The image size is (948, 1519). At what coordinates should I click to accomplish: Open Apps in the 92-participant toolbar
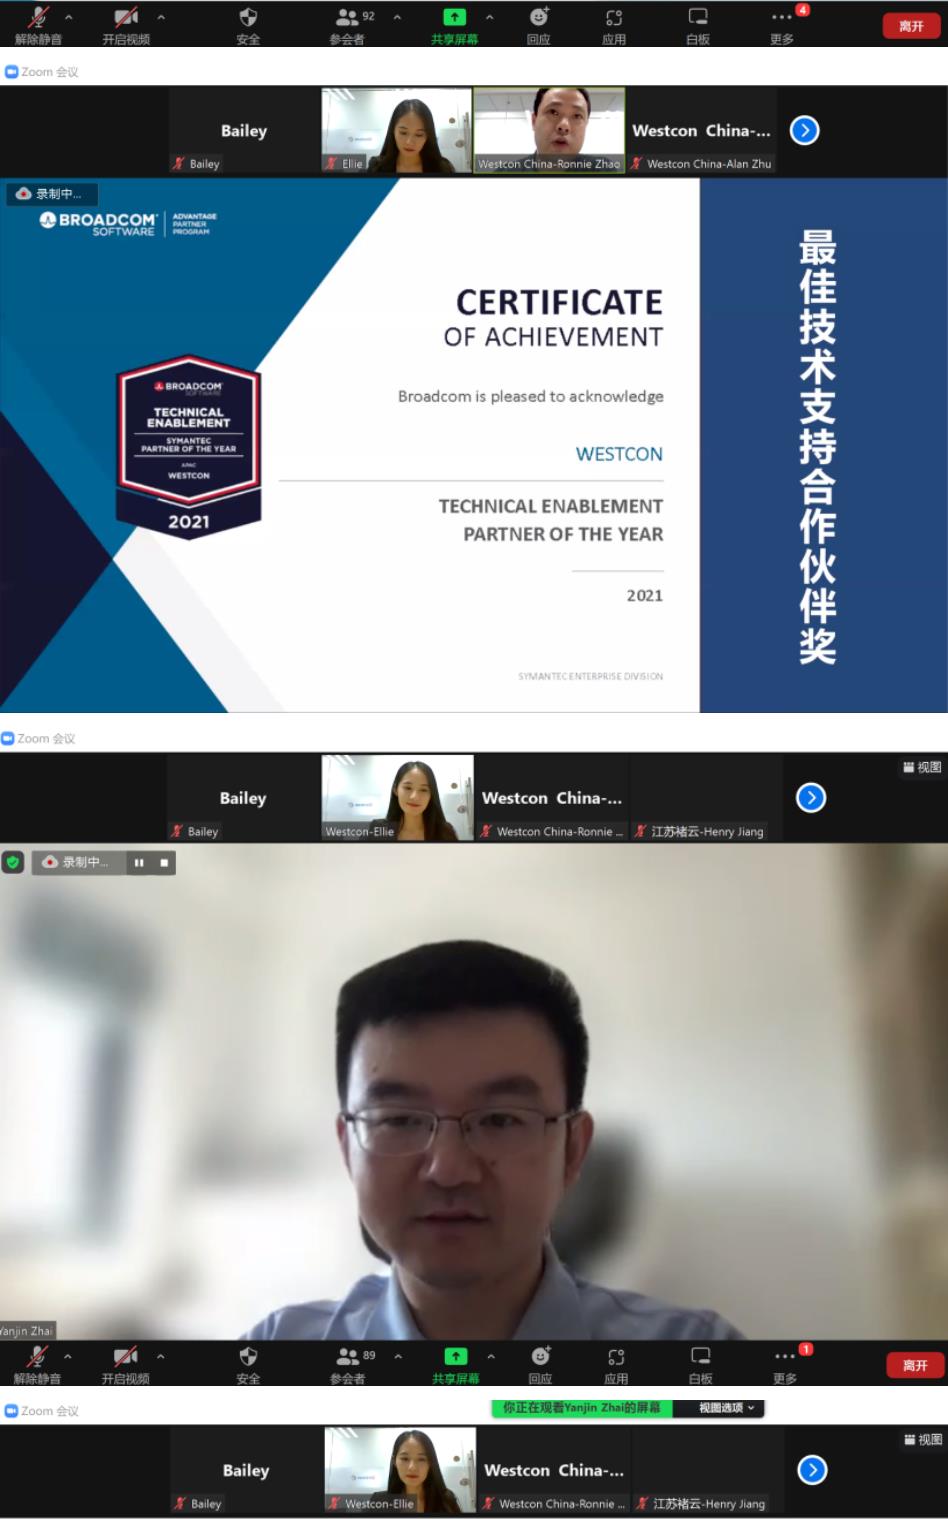614,25
